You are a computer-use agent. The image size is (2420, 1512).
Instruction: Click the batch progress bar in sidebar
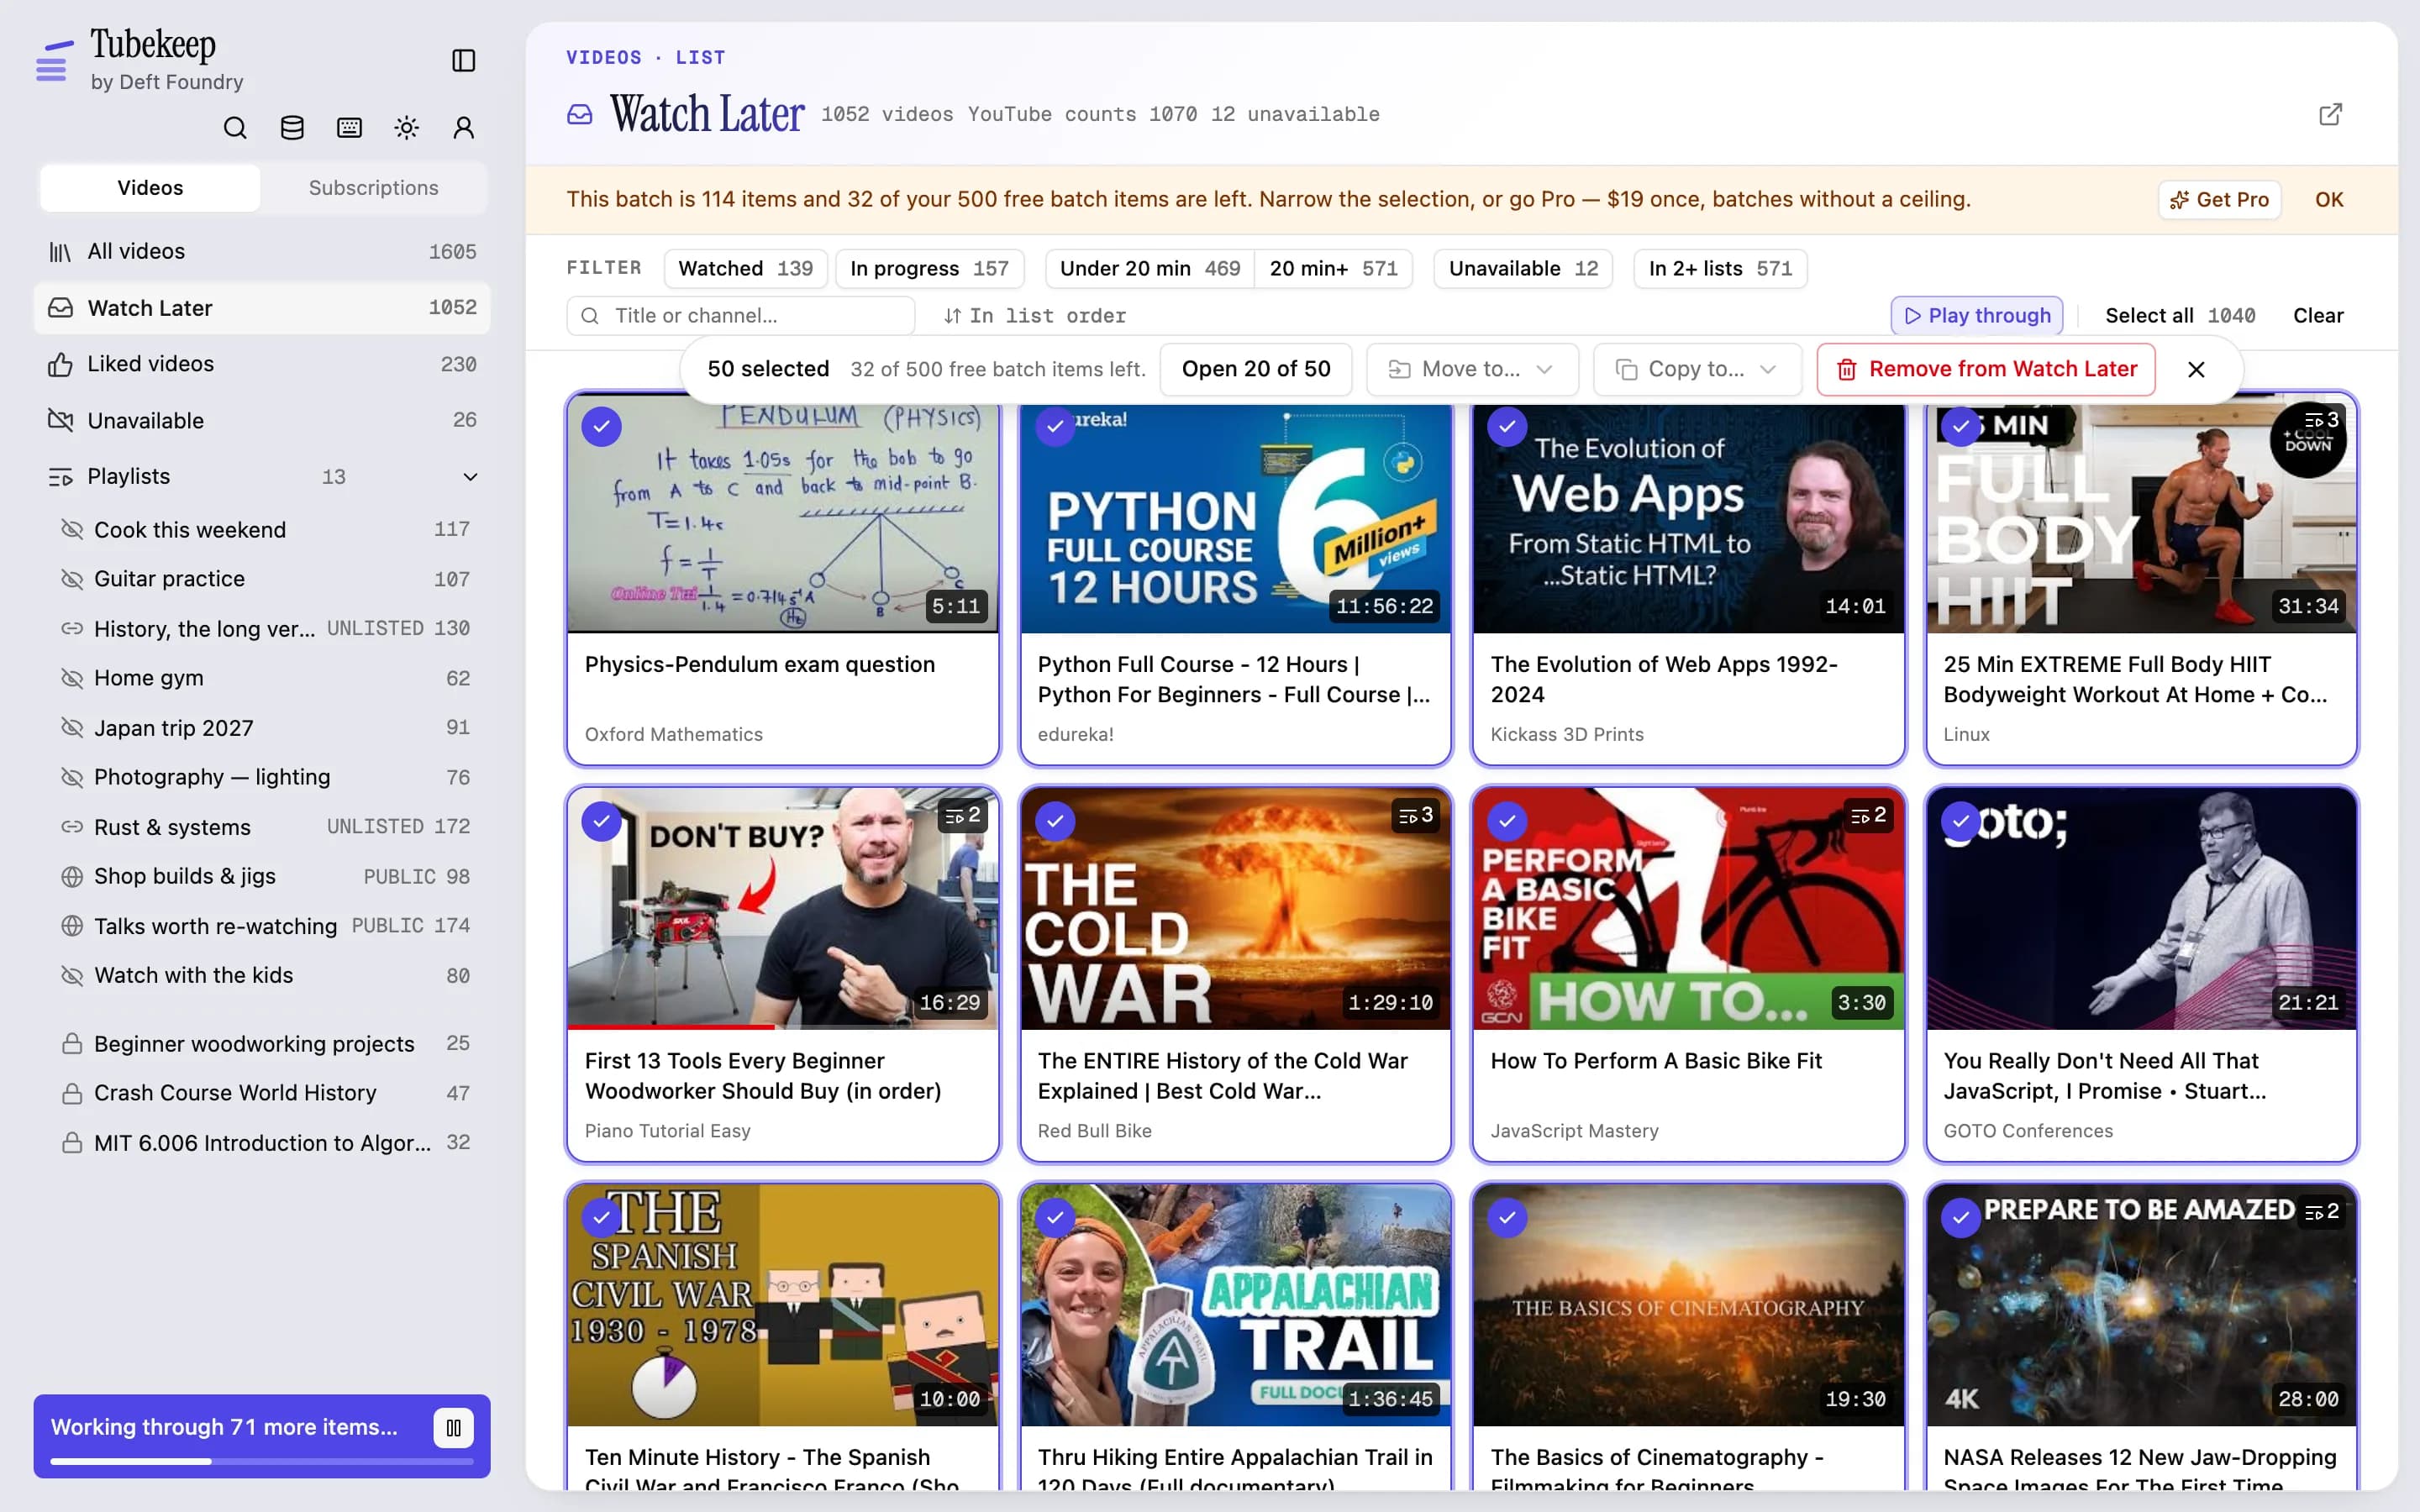coord(262,1462)
